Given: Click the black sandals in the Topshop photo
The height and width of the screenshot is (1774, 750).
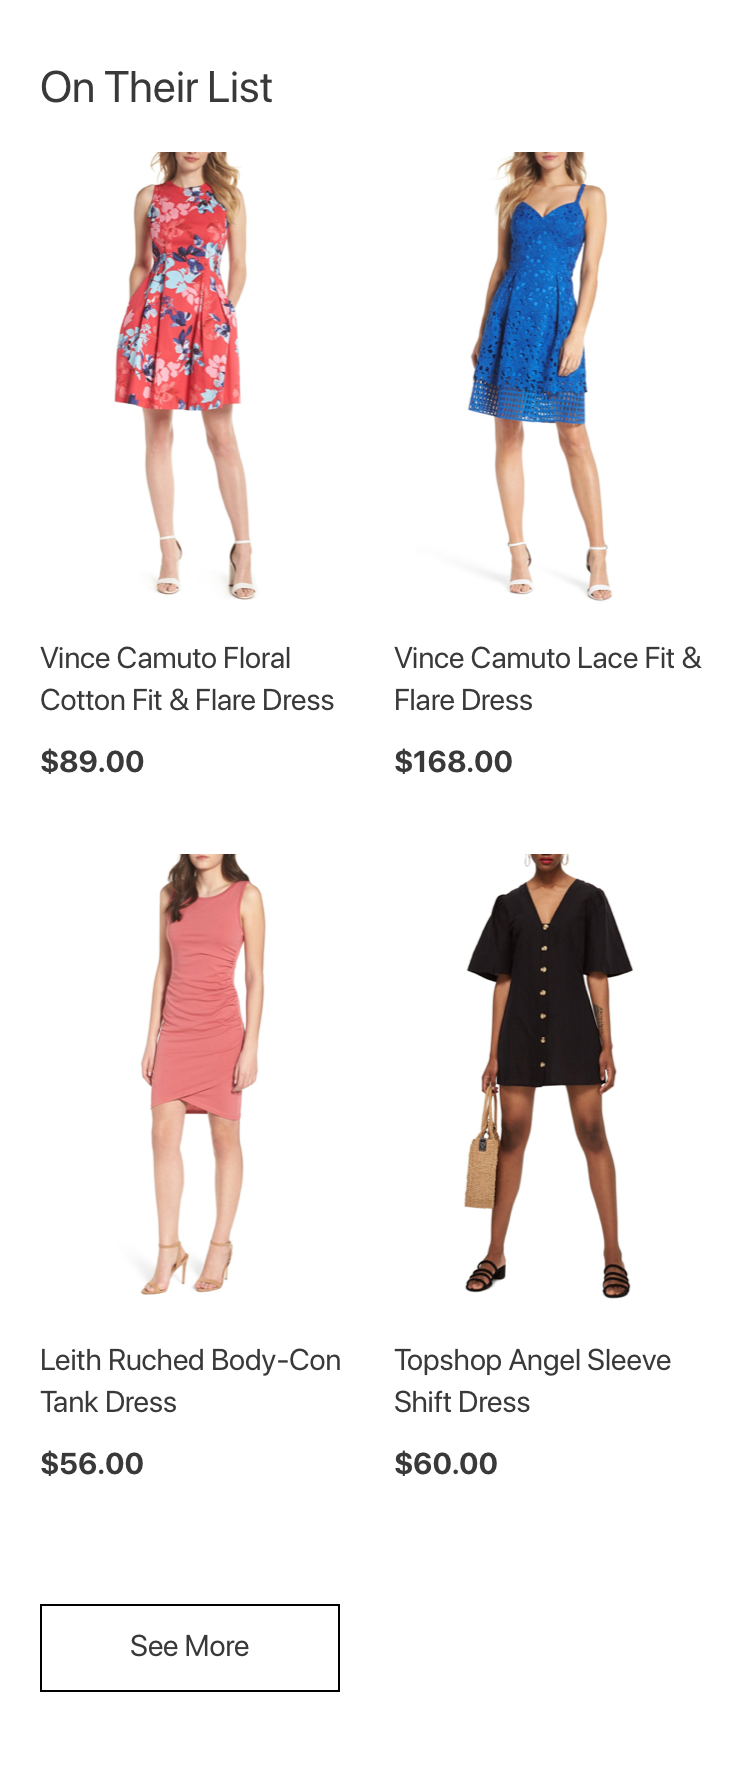Looking at the screenshot, I should point(550,1278).
